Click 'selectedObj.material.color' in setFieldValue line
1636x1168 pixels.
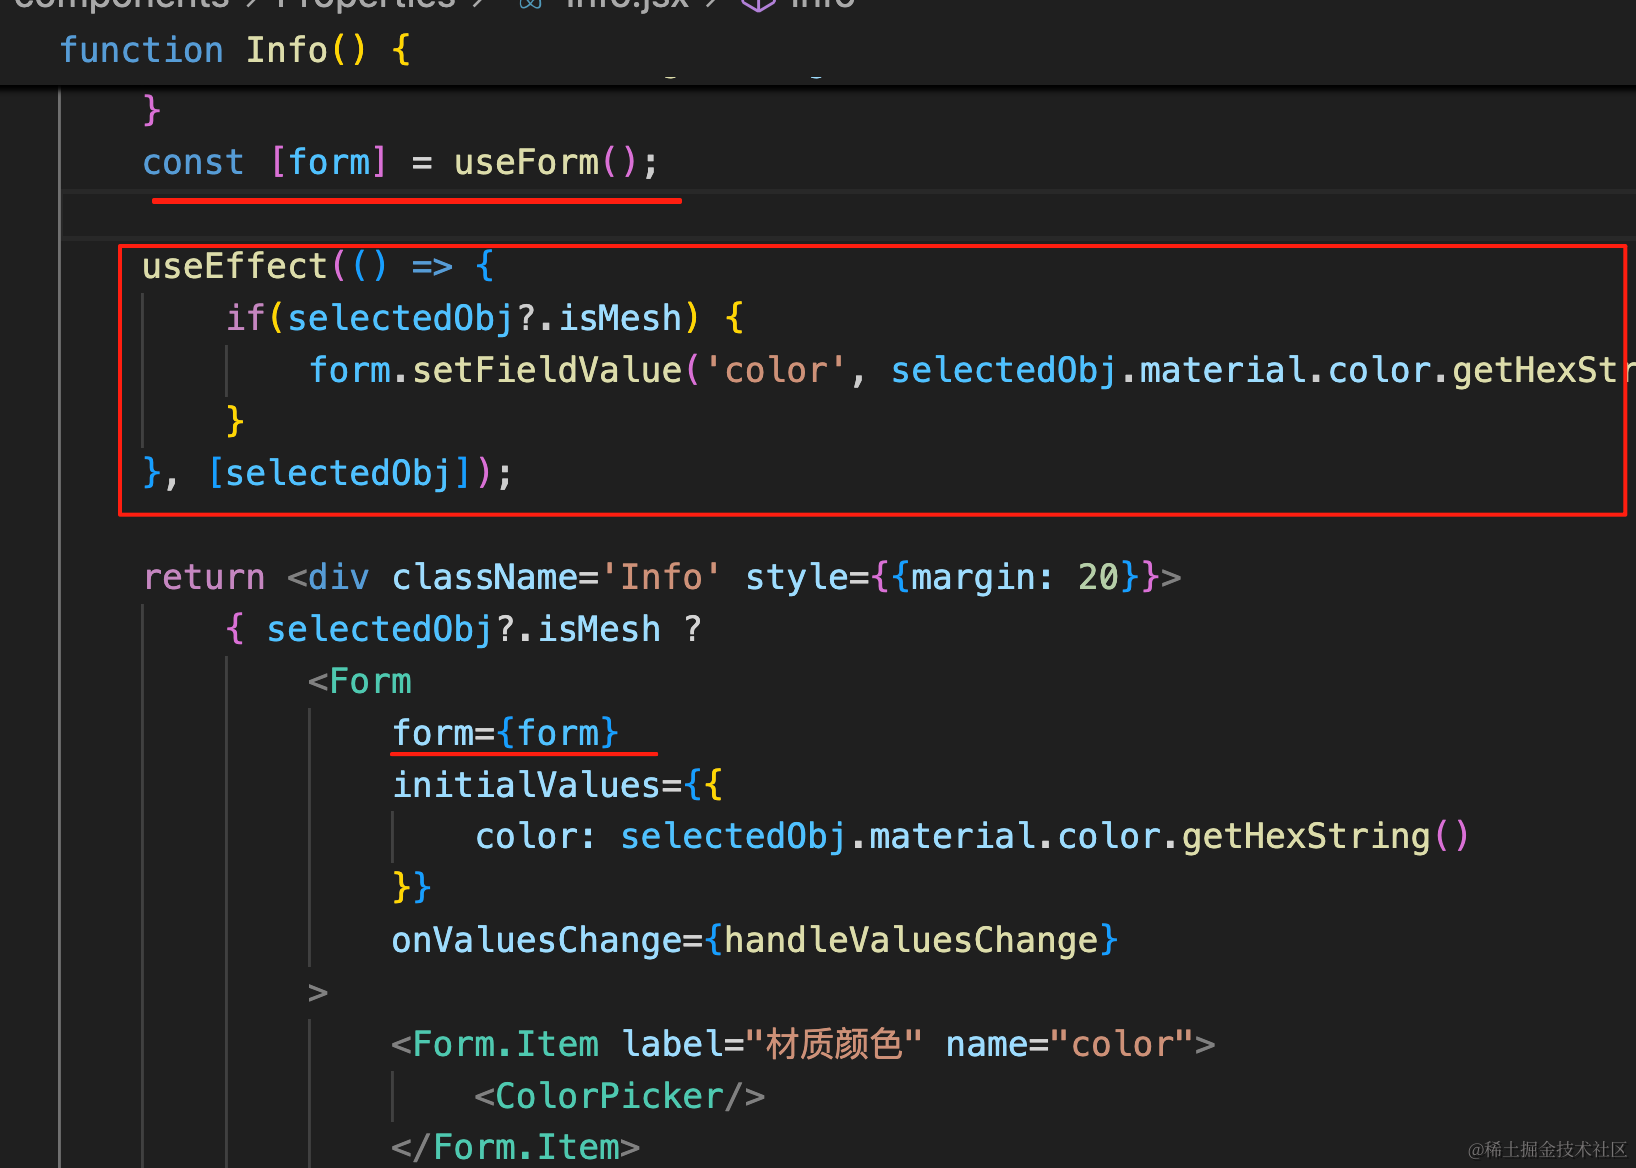(x=1162, y=370)
